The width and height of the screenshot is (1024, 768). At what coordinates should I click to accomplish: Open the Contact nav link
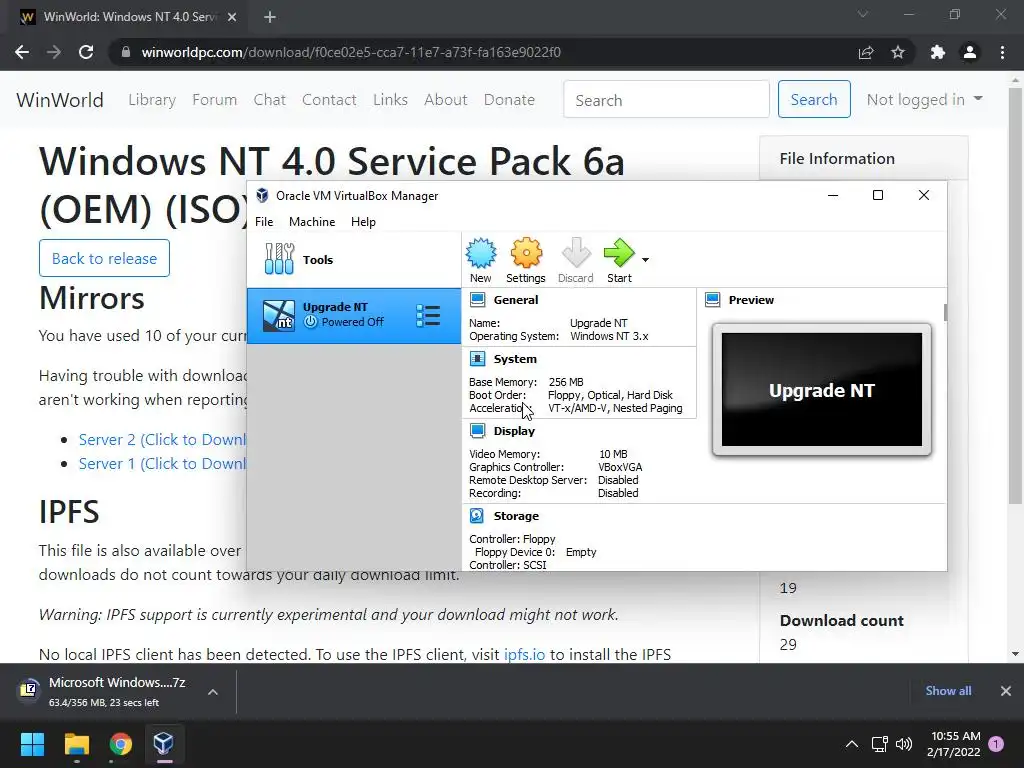(329, 100)
